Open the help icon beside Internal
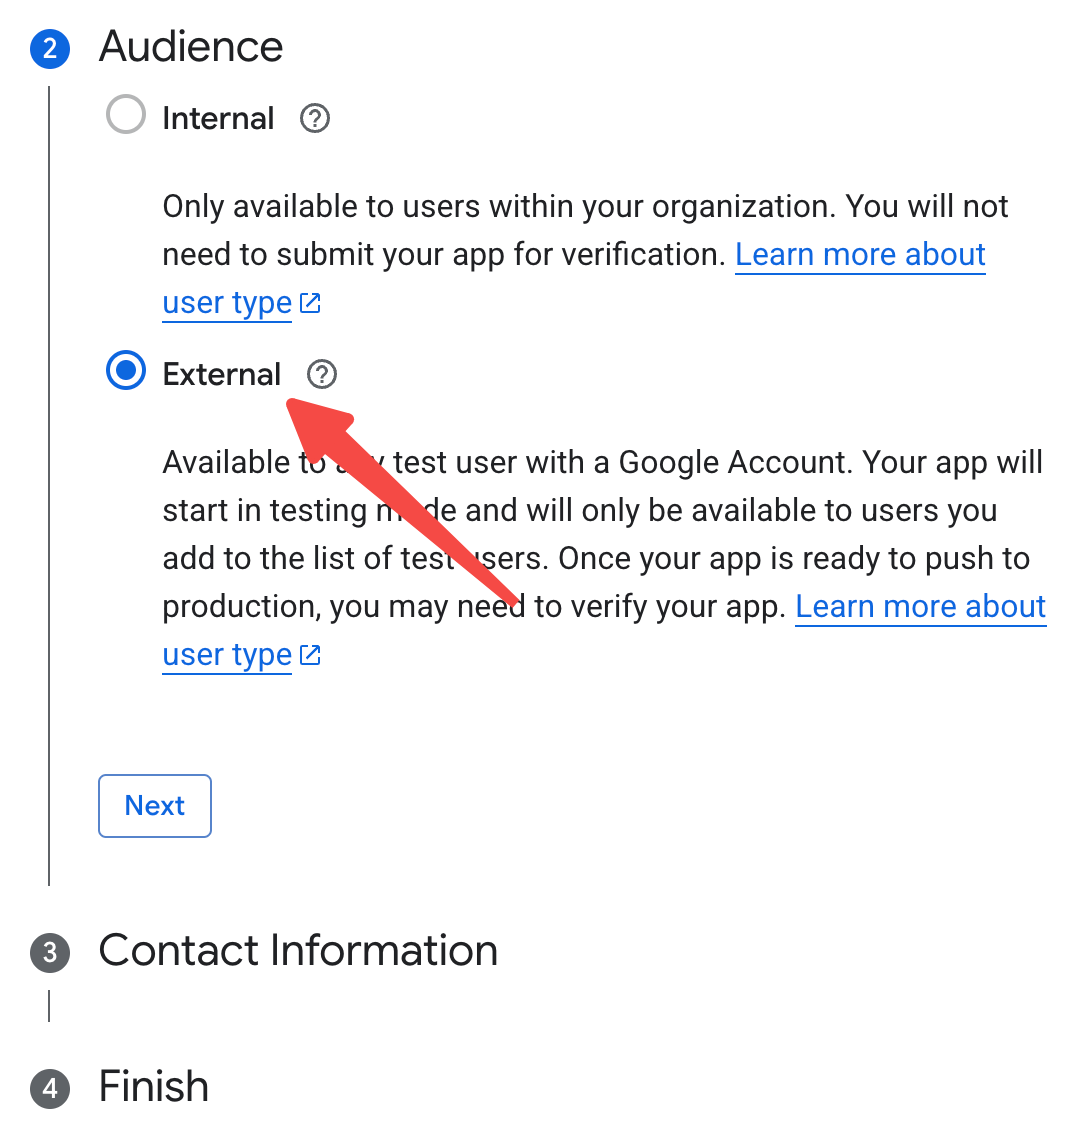 click(x=315, y=119)
